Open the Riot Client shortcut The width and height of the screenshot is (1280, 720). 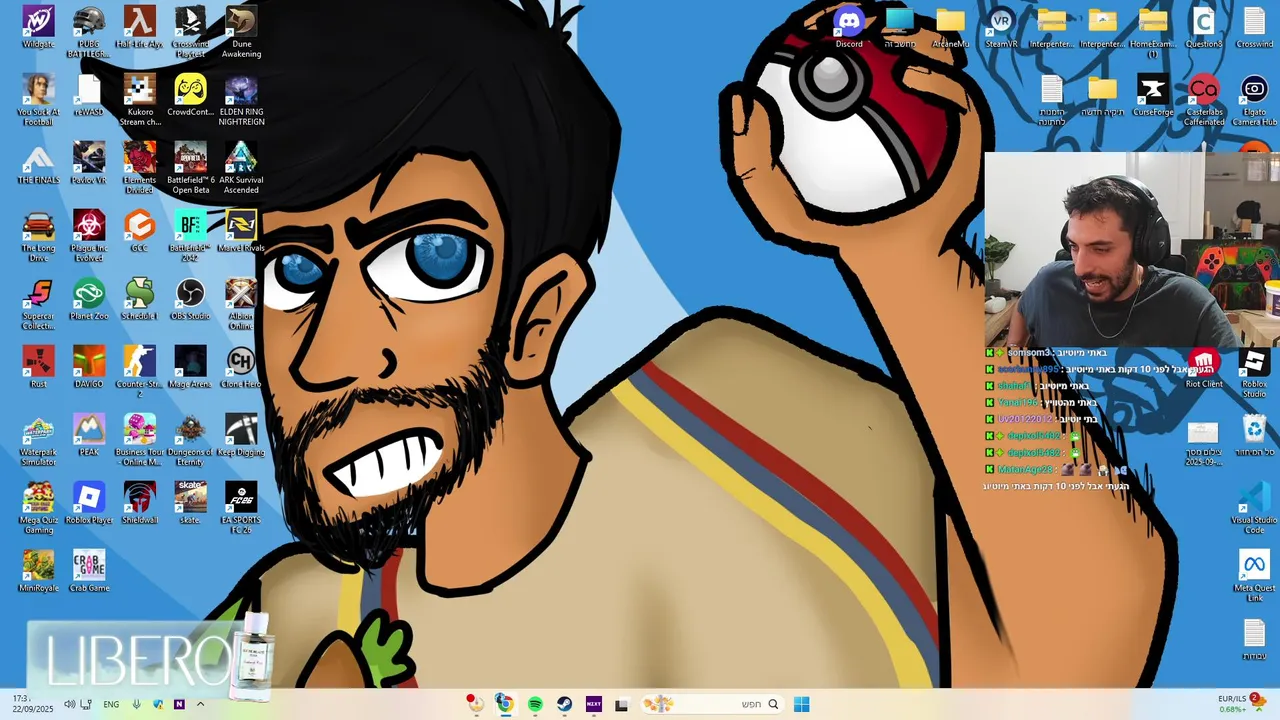1204,367
